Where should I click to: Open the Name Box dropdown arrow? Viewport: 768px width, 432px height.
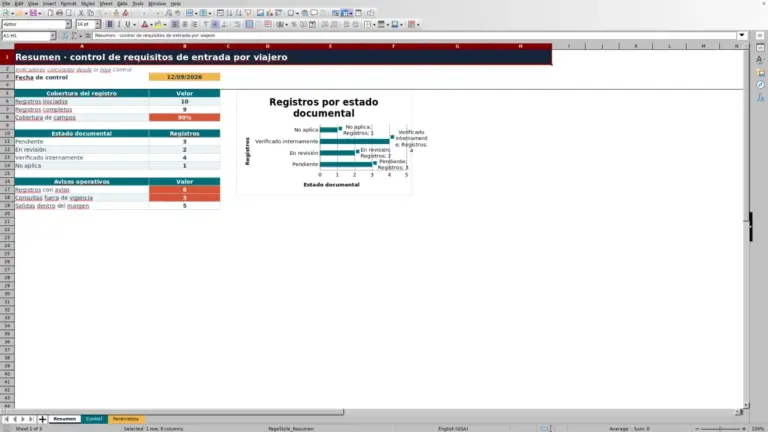point(53,36)
